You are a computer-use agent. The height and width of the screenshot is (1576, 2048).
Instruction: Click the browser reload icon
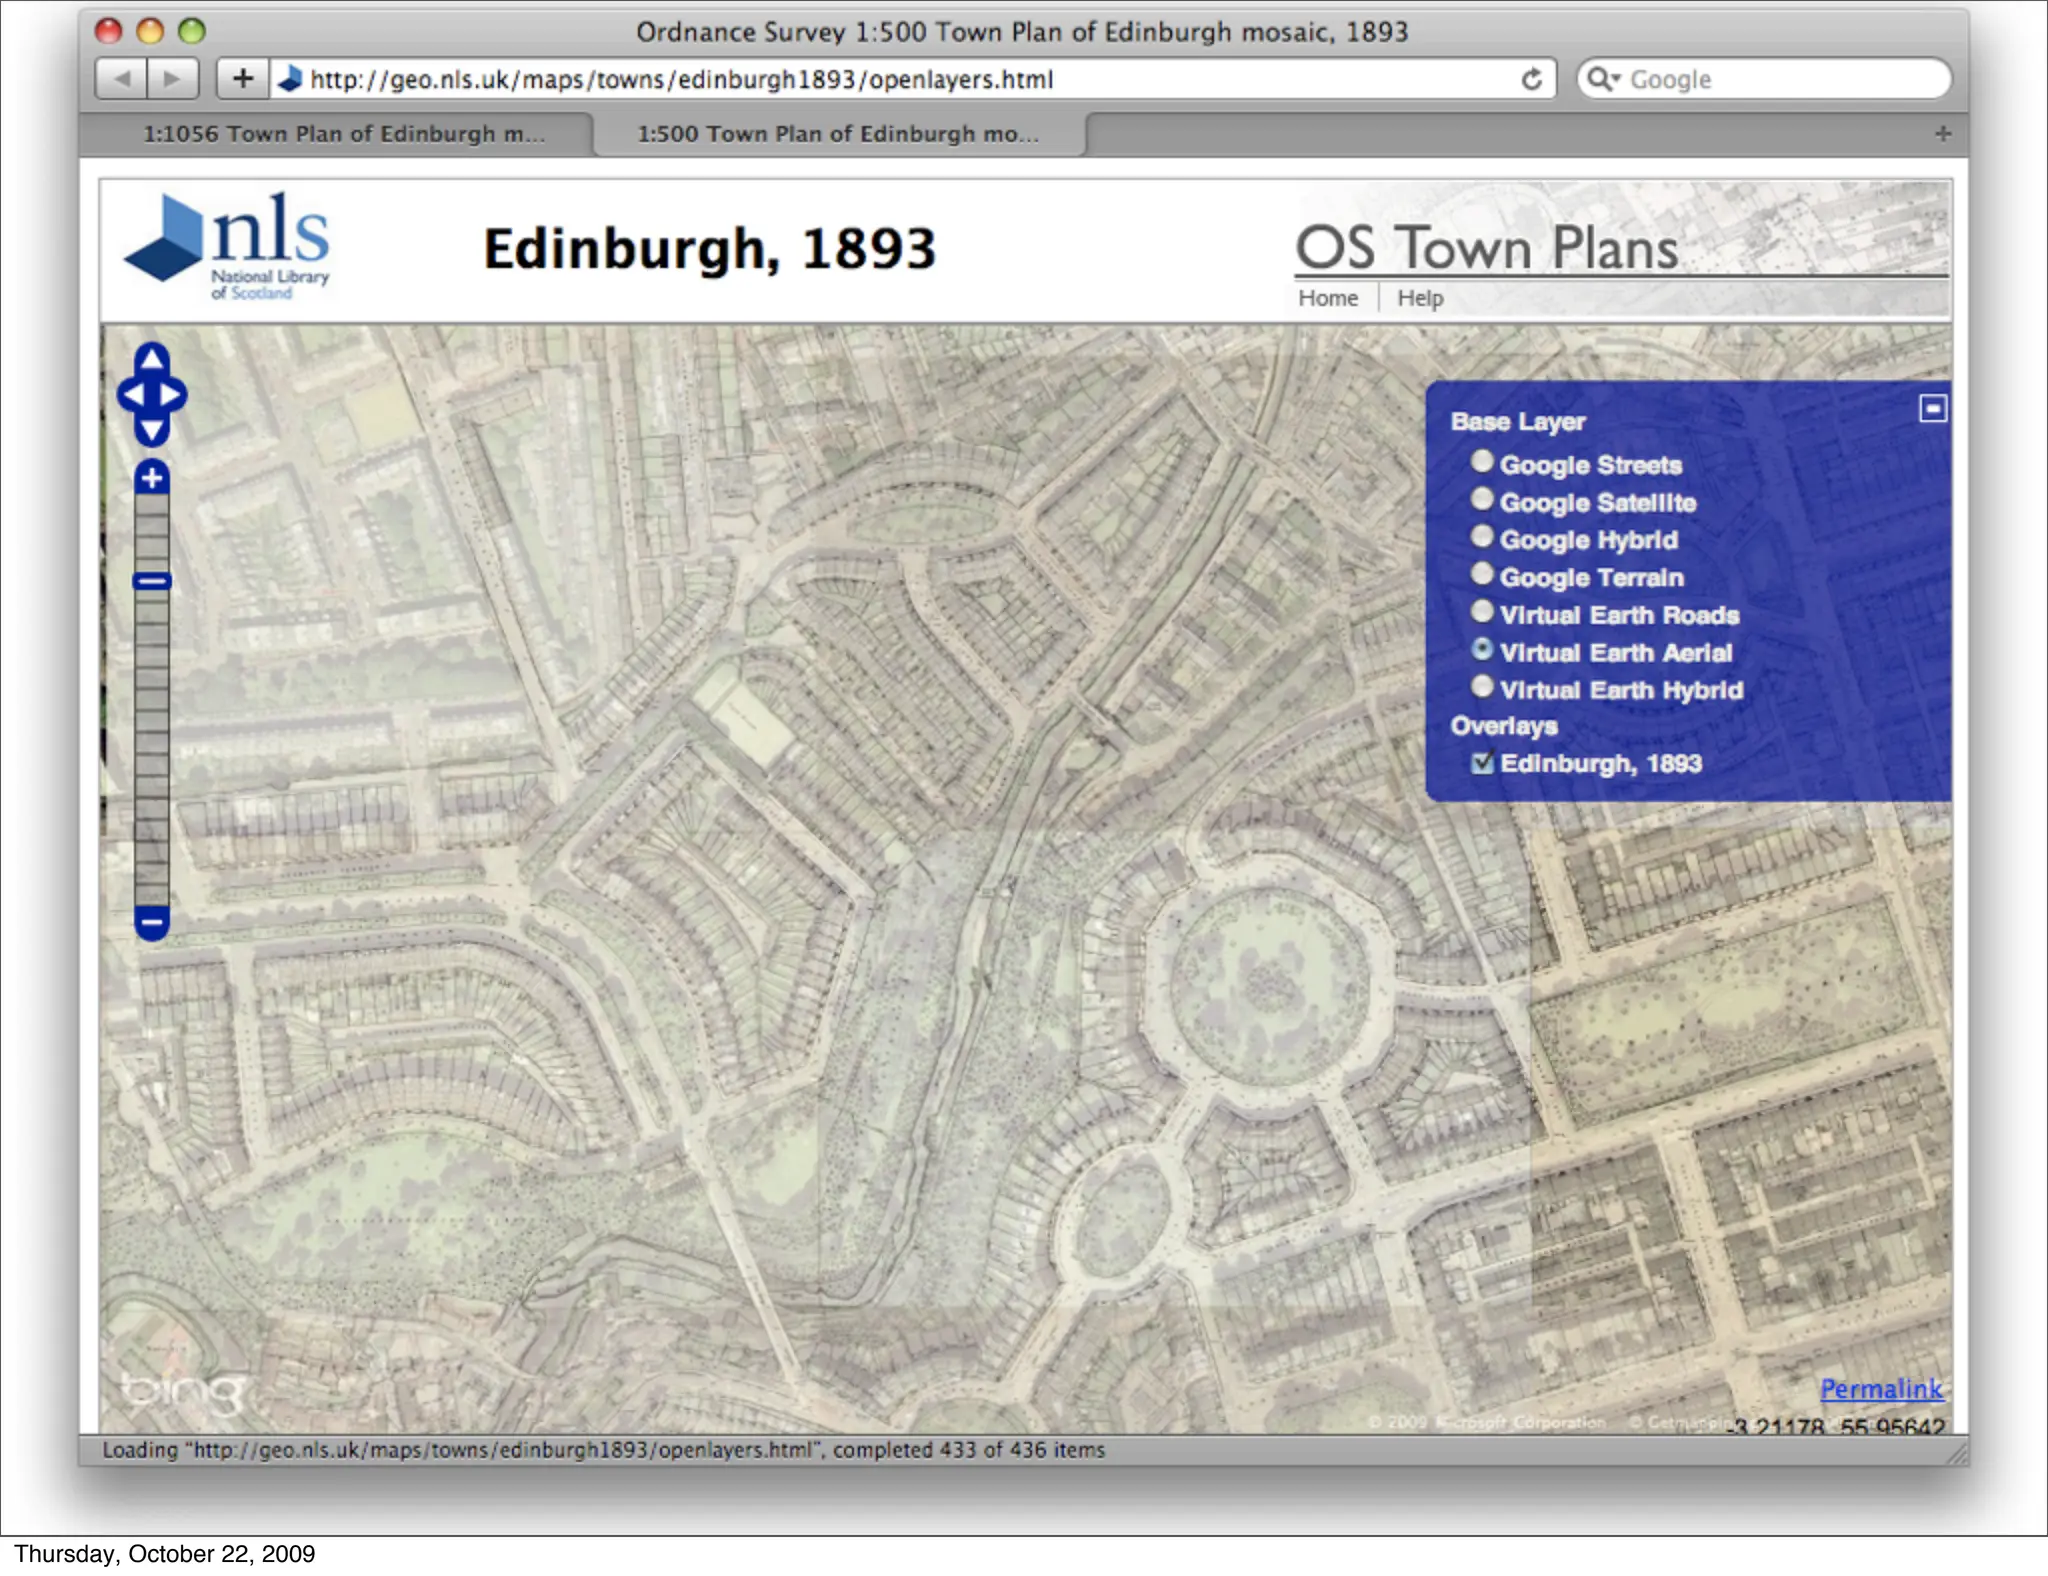tap(1531, 79)
